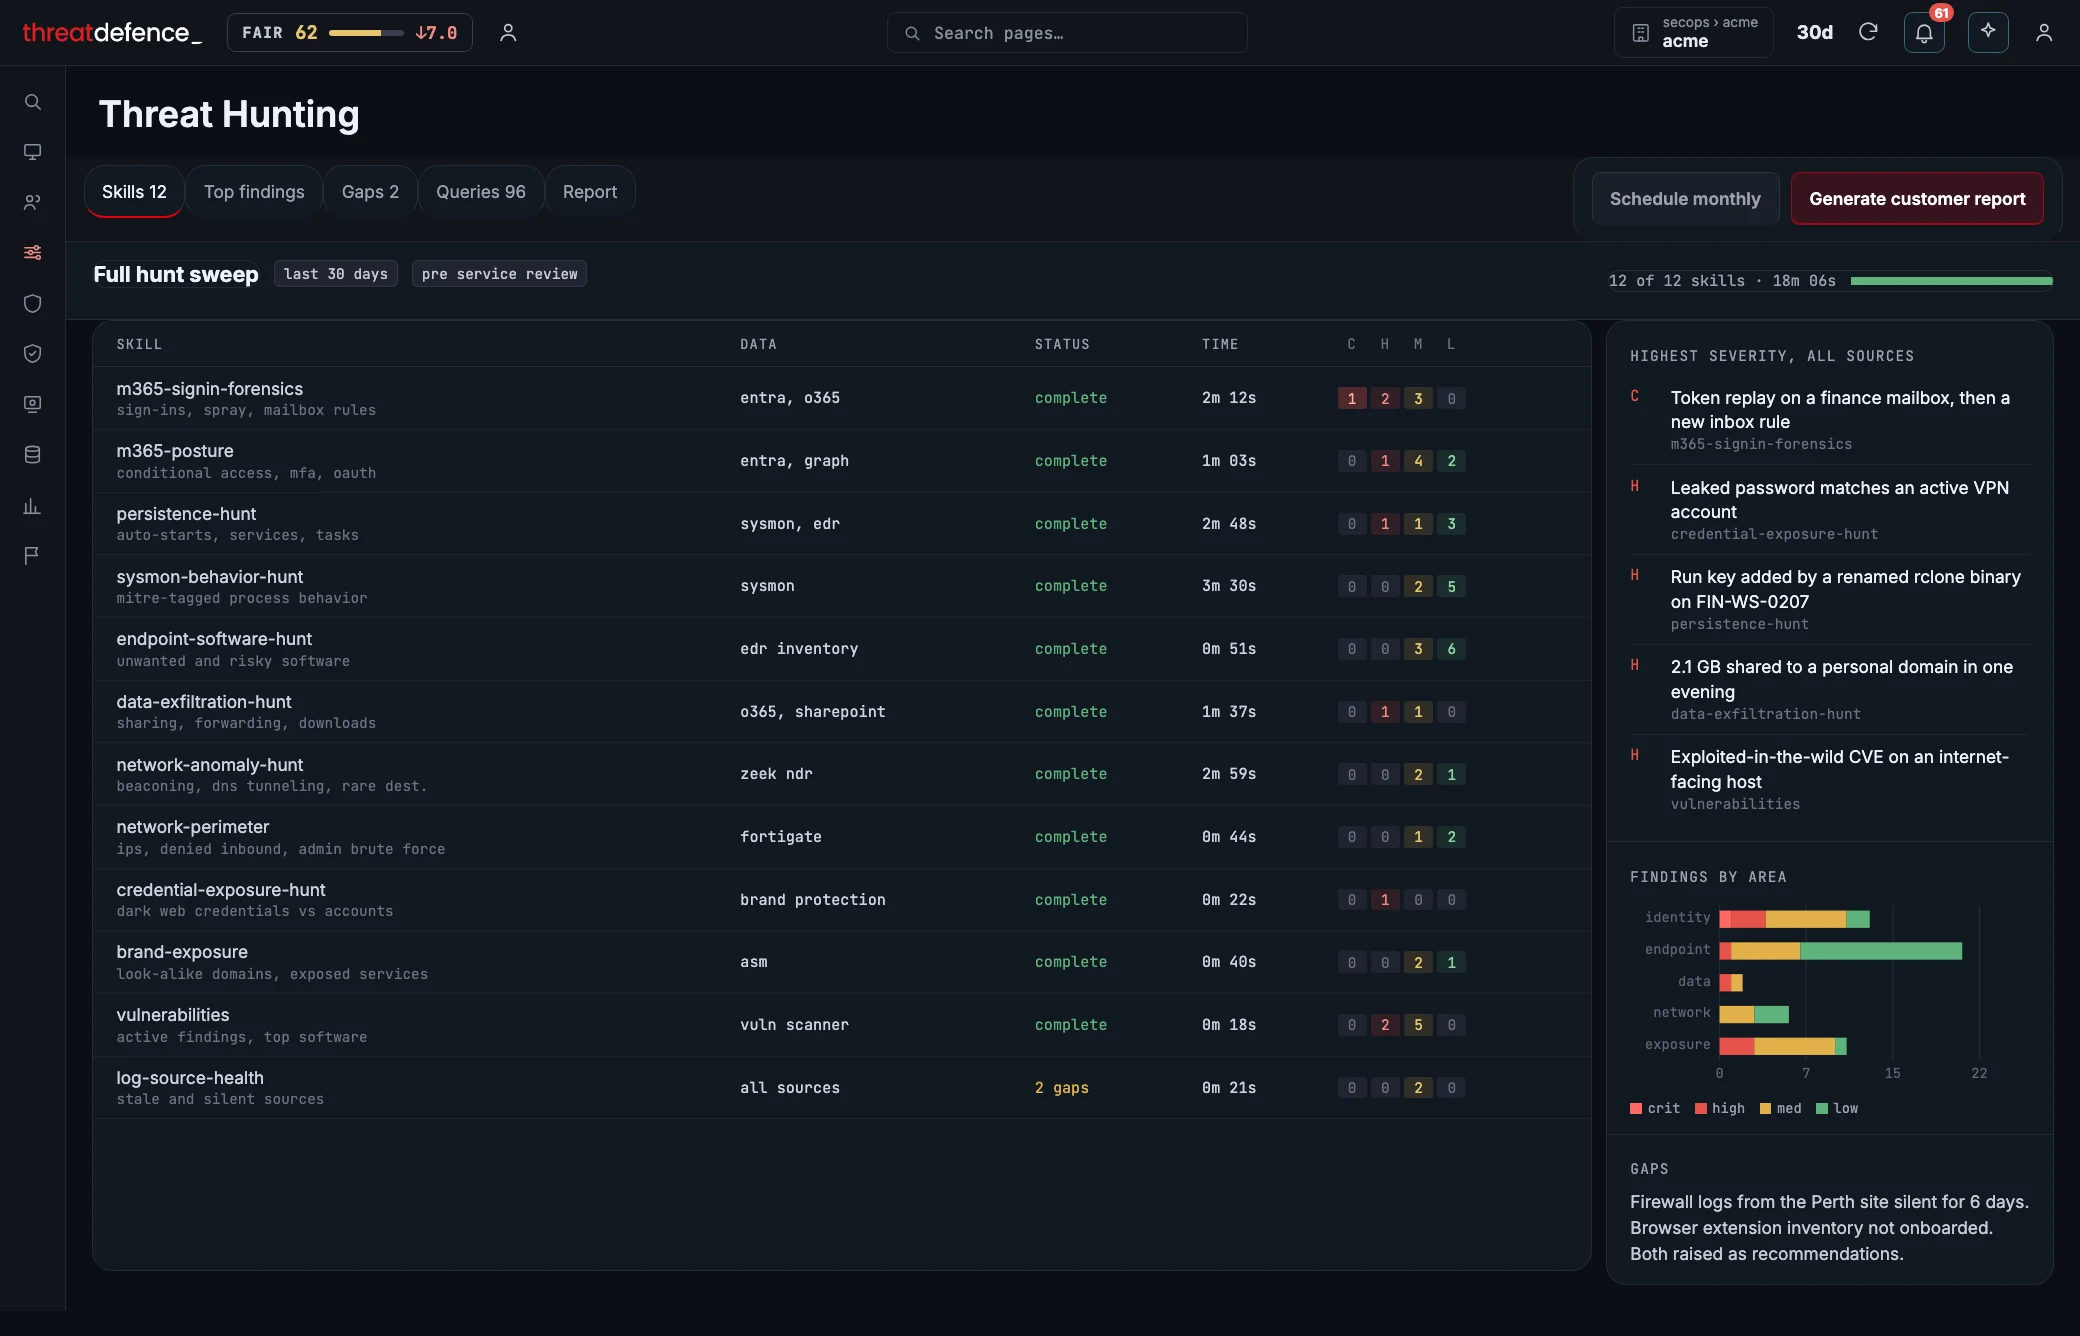Open the monitor icon in sidebar
Image resolution: width=2080 pixels, height=1336 pixels.
(x=32, y=152)
